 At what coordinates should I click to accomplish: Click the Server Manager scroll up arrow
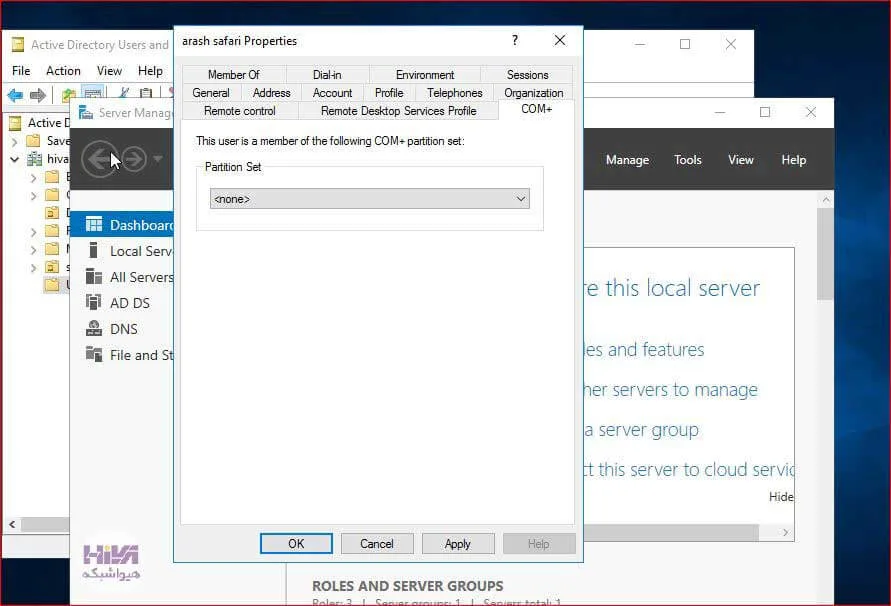826,200
